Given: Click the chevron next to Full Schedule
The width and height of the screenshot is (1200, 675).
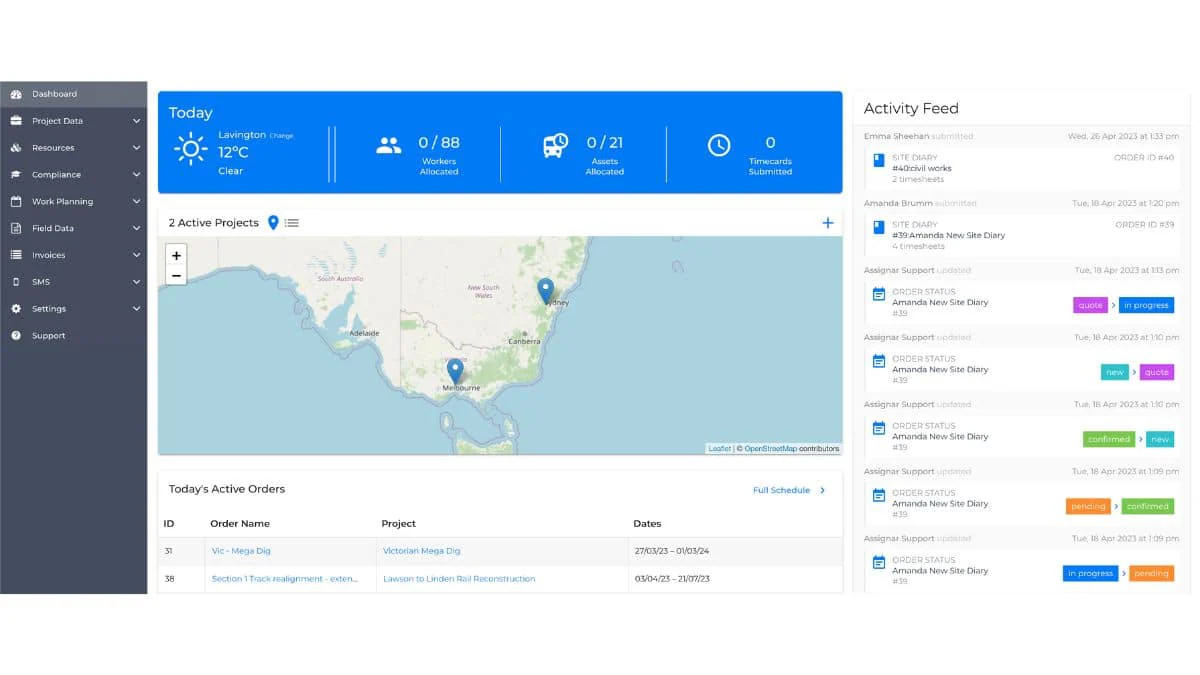Looking at the screenshot, I should tap(823, 490).
